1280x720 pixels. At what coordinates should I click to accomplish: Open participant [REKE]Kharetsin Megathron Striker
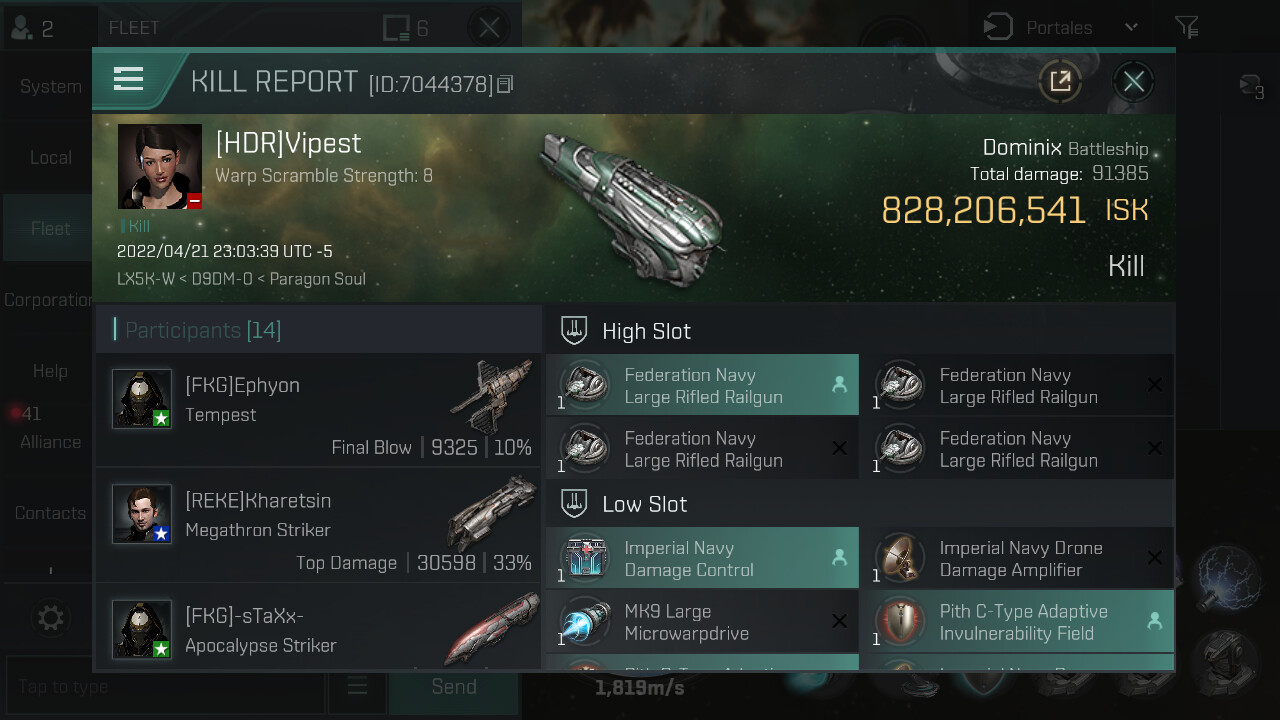(x=318, y=526)
